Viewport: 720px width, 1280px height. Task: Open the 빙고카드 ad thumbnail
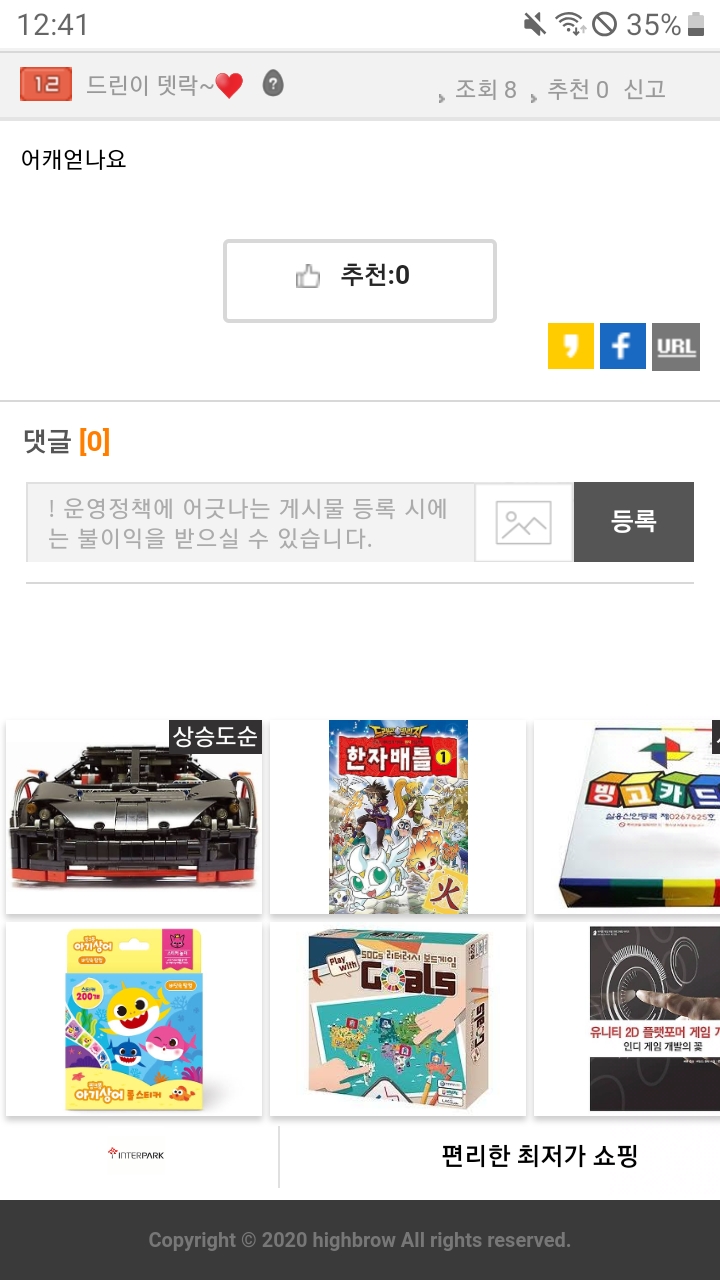click(627, 817)
